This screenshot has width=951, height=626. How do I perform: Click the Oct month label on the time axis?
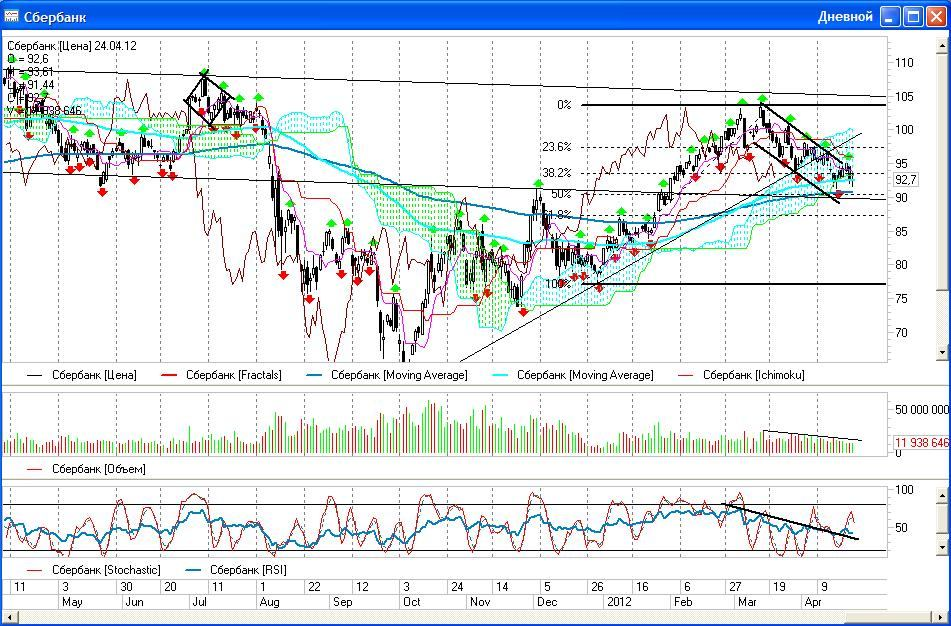(412, 602)
